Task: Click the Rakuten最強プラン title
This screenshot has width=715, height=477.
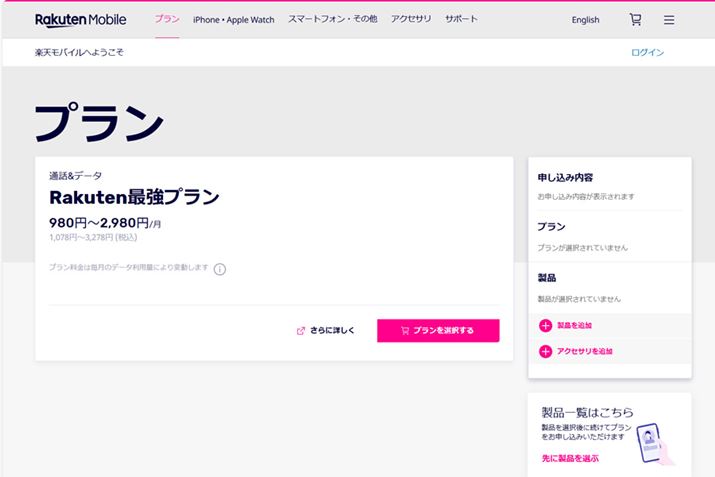Action: (x=134, y=197)
